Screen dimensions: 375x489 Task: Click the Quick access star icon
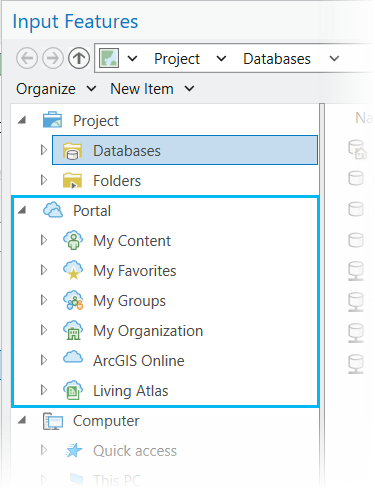pos(73,450)
